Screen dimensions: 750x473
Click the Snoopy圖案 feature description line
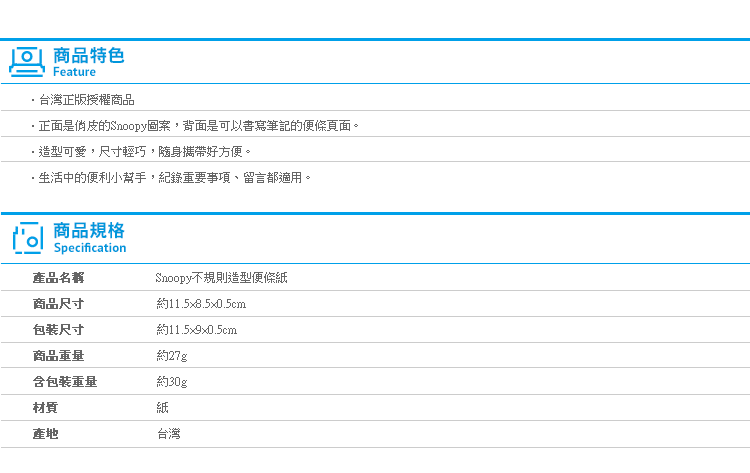point(198,126)
